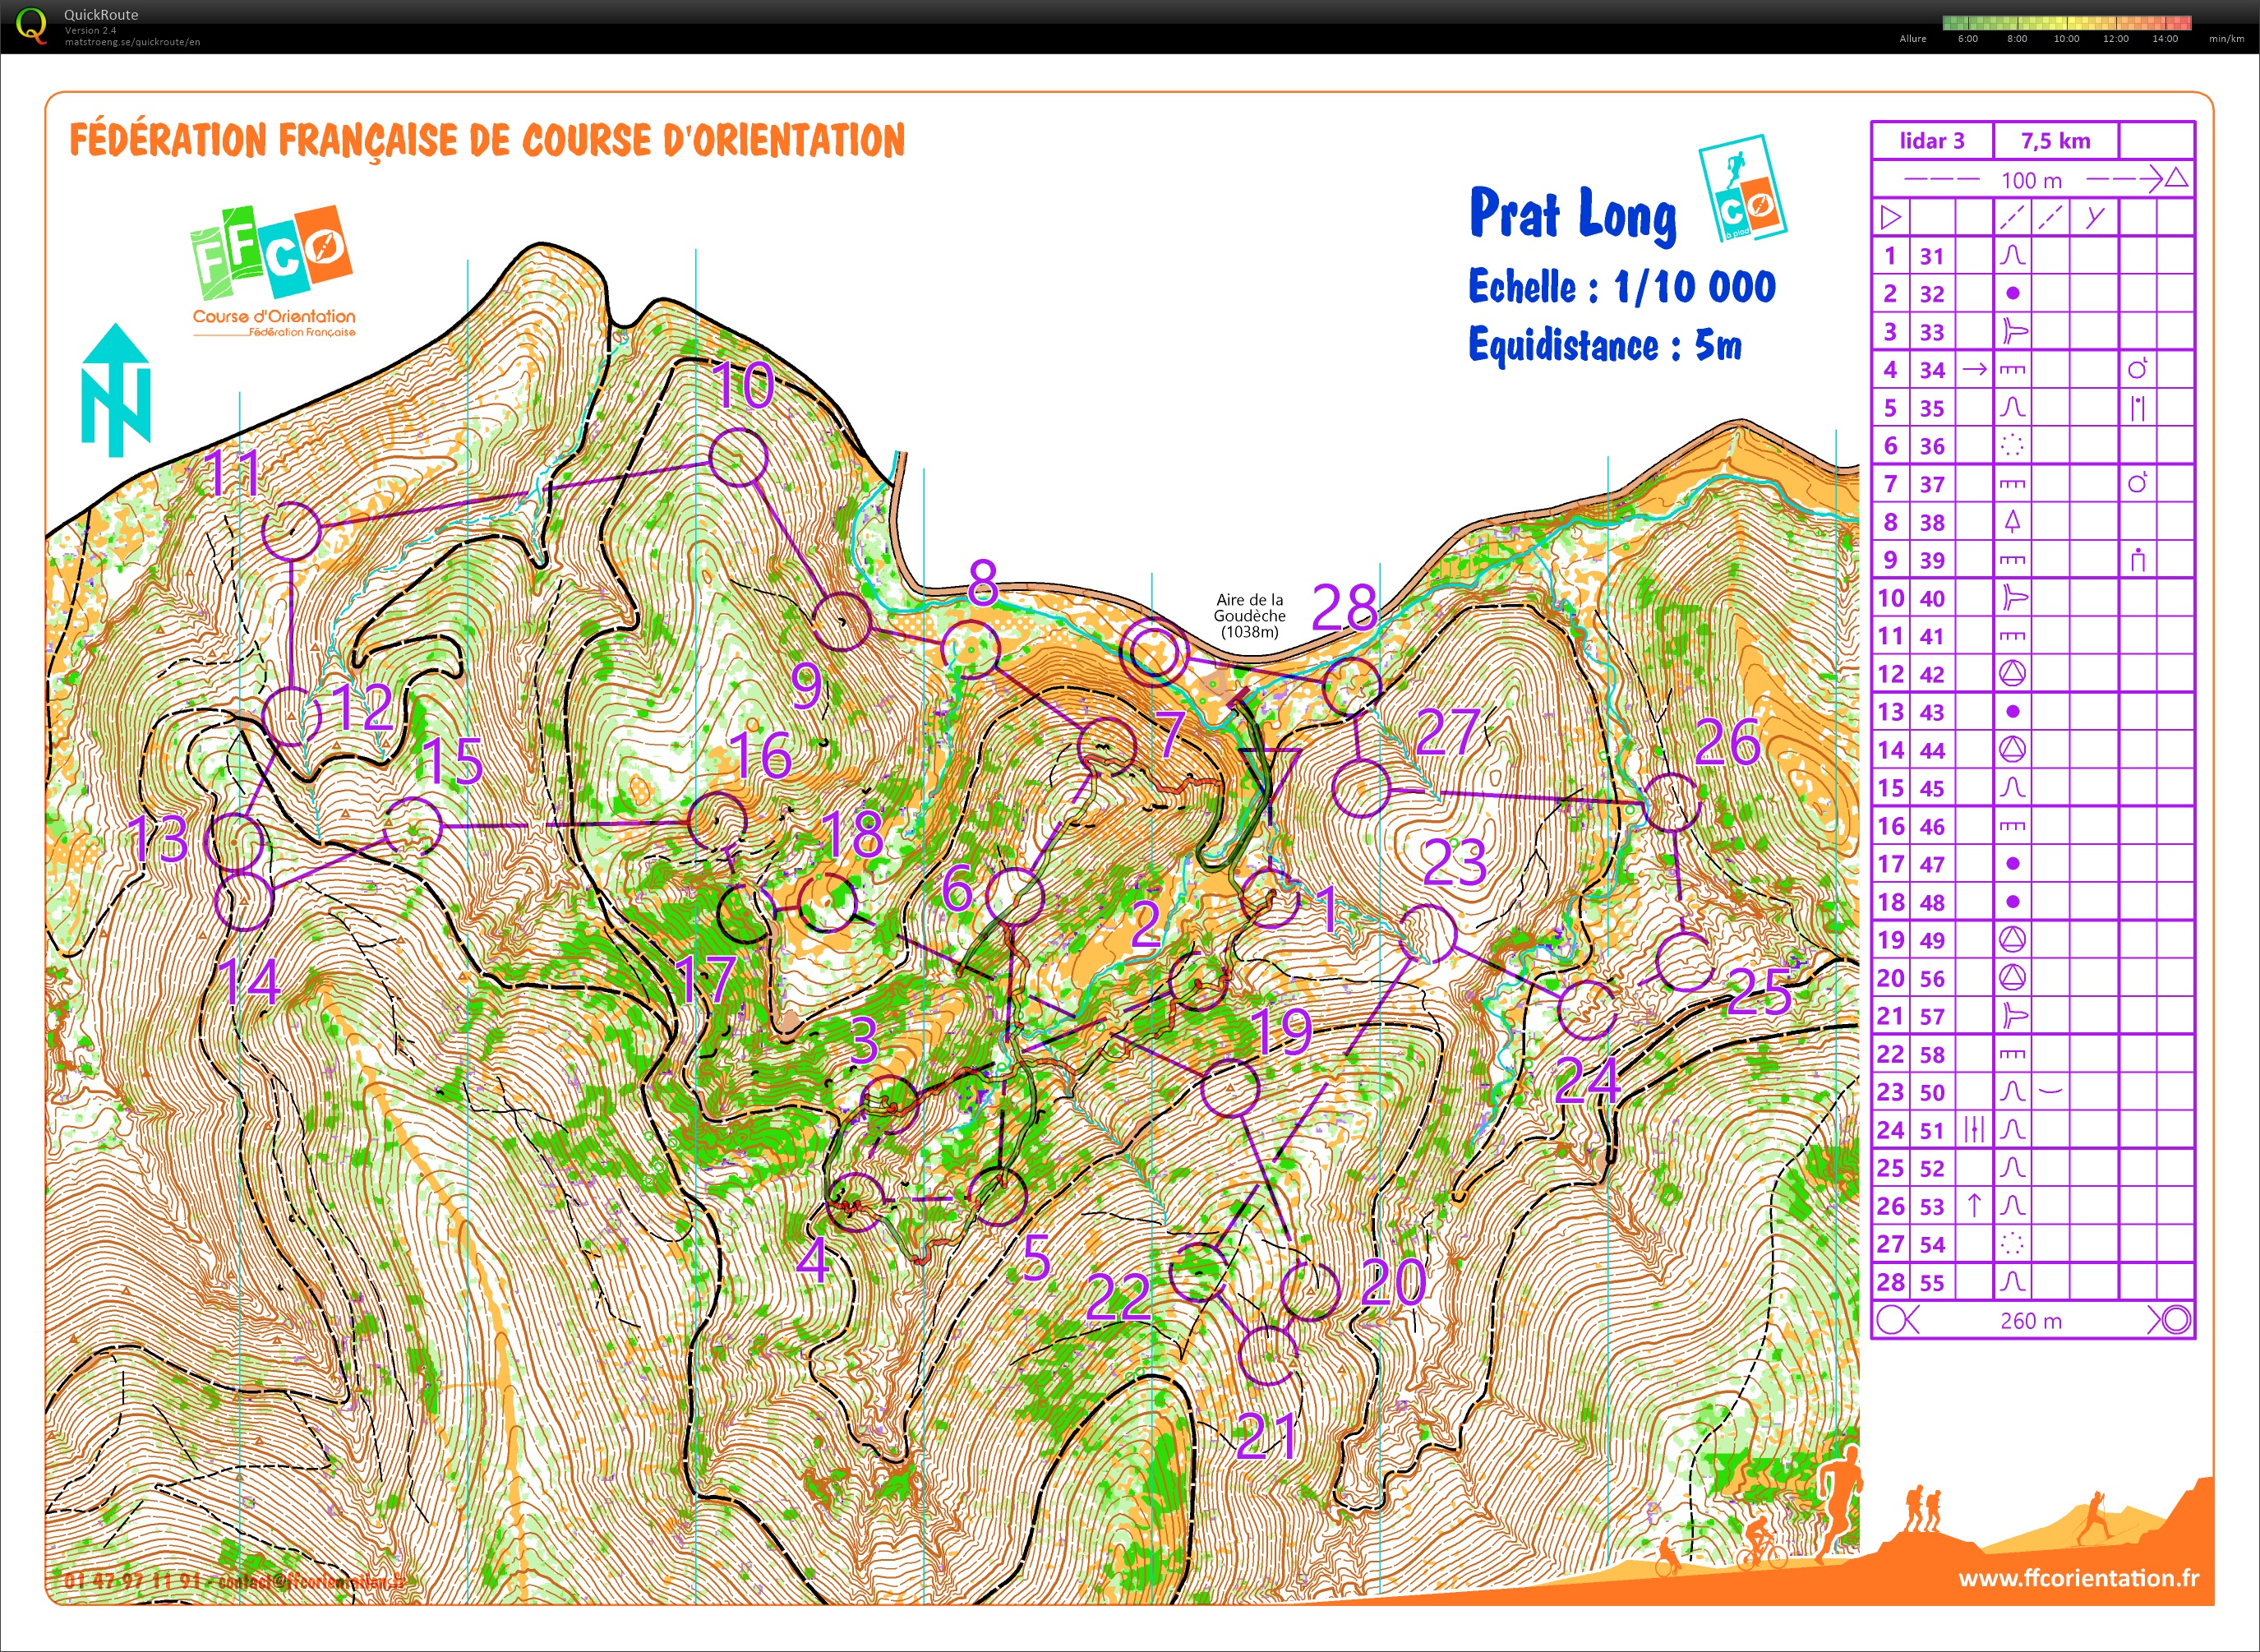Click the 7,5 km course length cell
Screen dimensions: 2260x1652
(2056, 141)
